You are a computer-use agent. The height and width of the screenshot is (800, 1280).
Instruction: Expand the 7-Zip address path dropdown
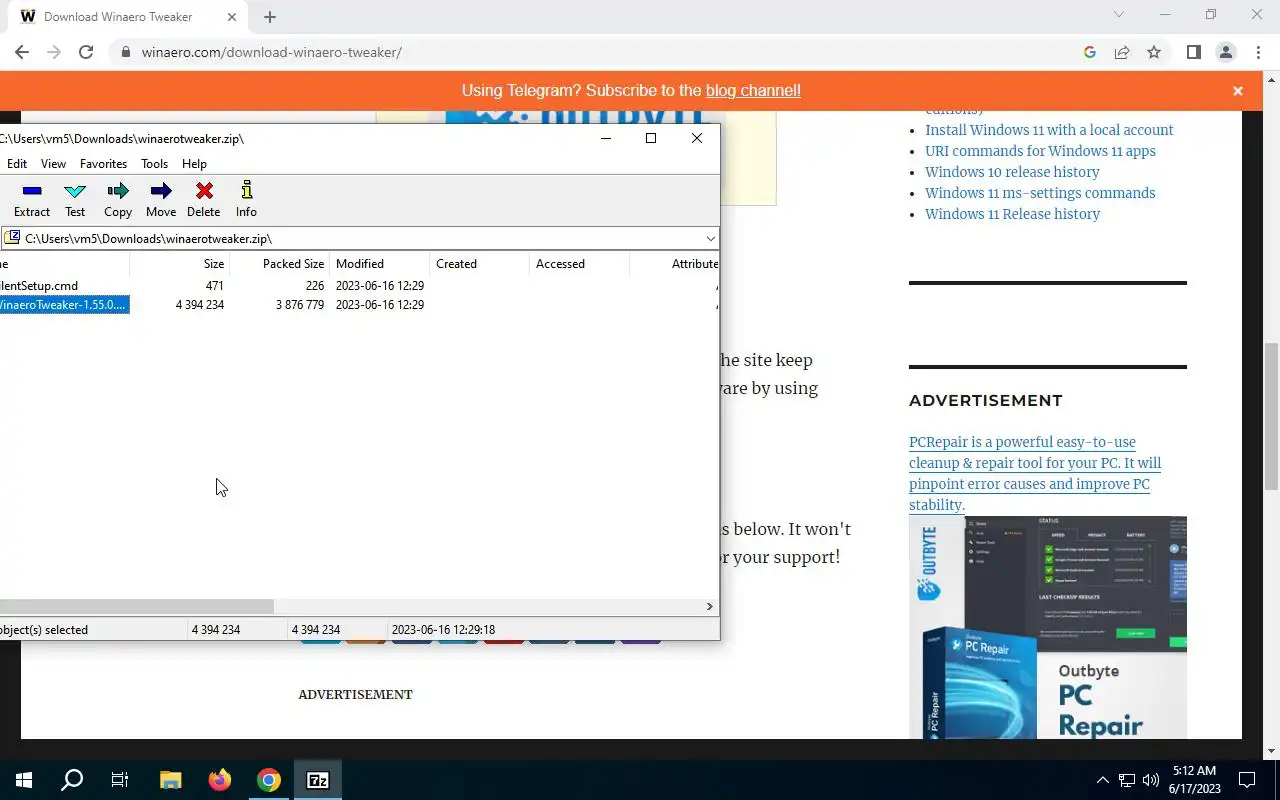(x=710, y=239)
